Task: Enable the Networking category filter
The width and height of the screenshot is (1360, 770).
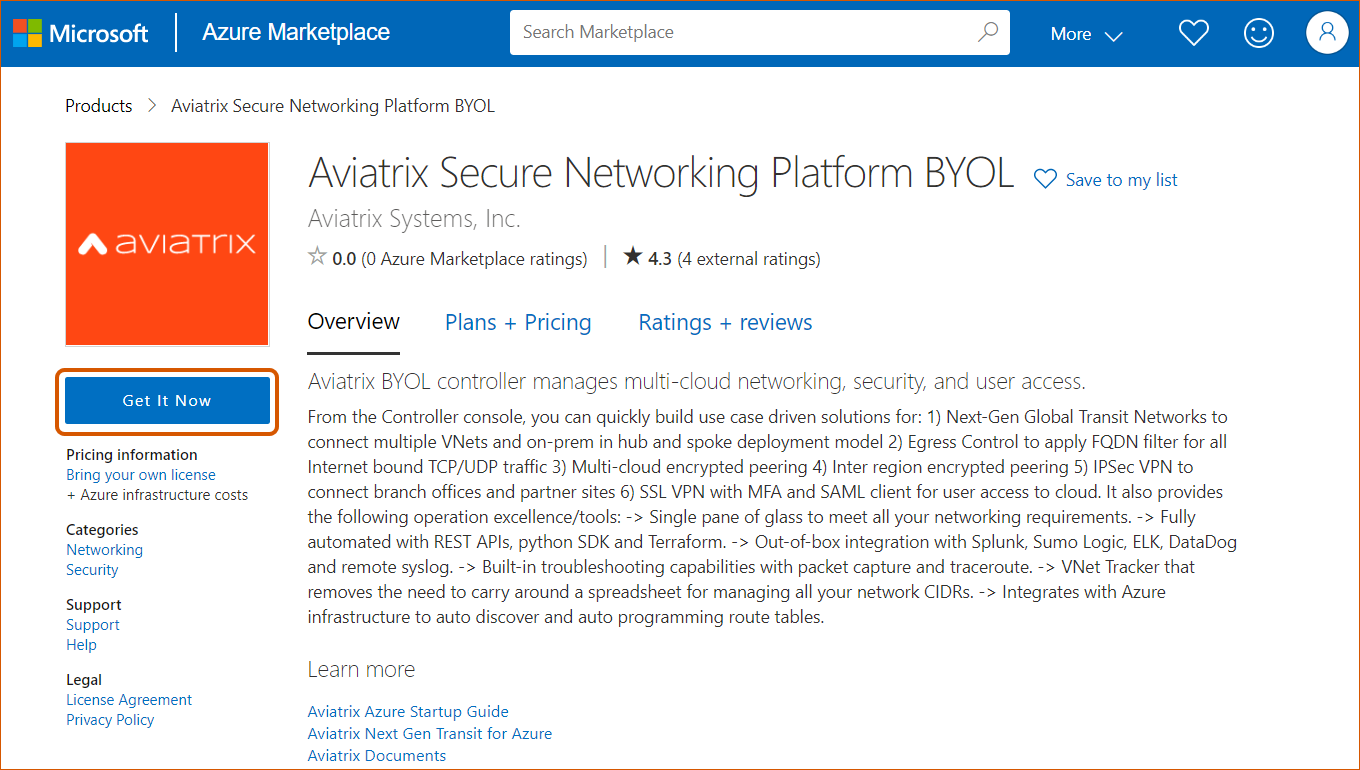Action: click(104, 549)
